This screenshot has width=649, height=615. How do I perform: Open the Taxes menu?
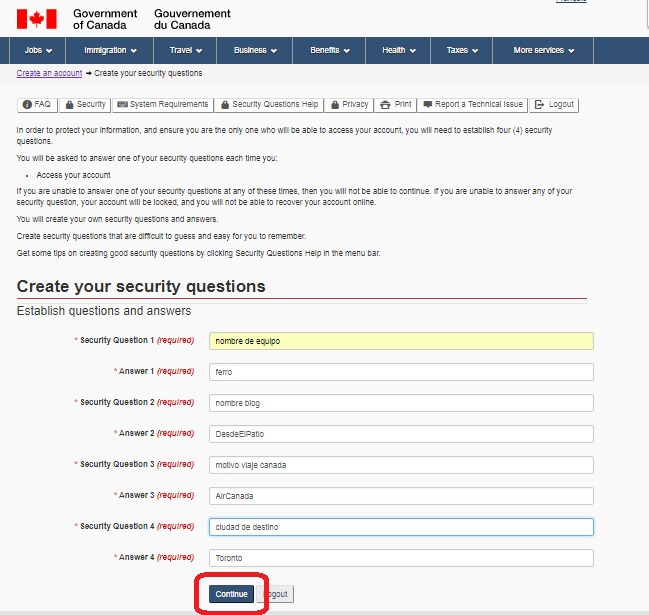pyautogui.click(x=462, y=50)
